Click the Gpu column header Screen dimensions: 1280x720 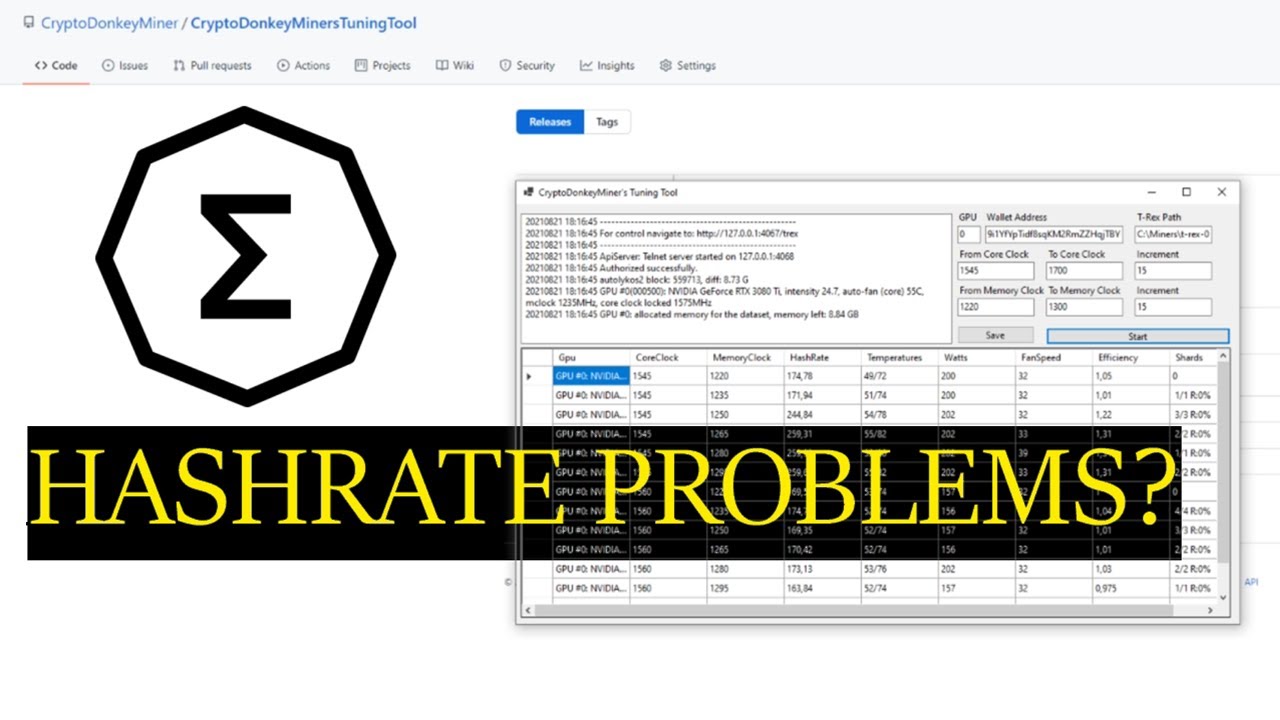pos(591,357)
